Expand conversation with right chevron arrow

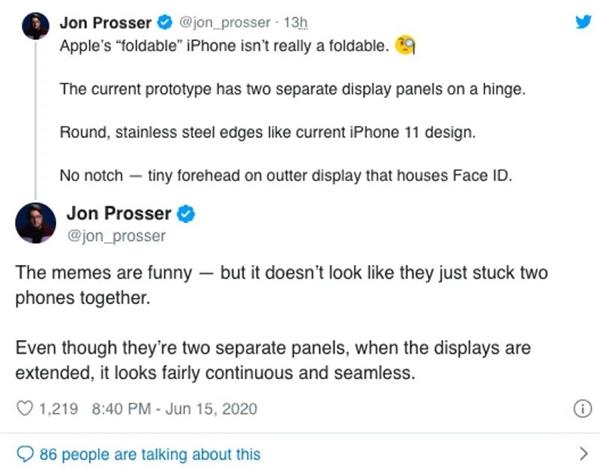coord(575,453)
